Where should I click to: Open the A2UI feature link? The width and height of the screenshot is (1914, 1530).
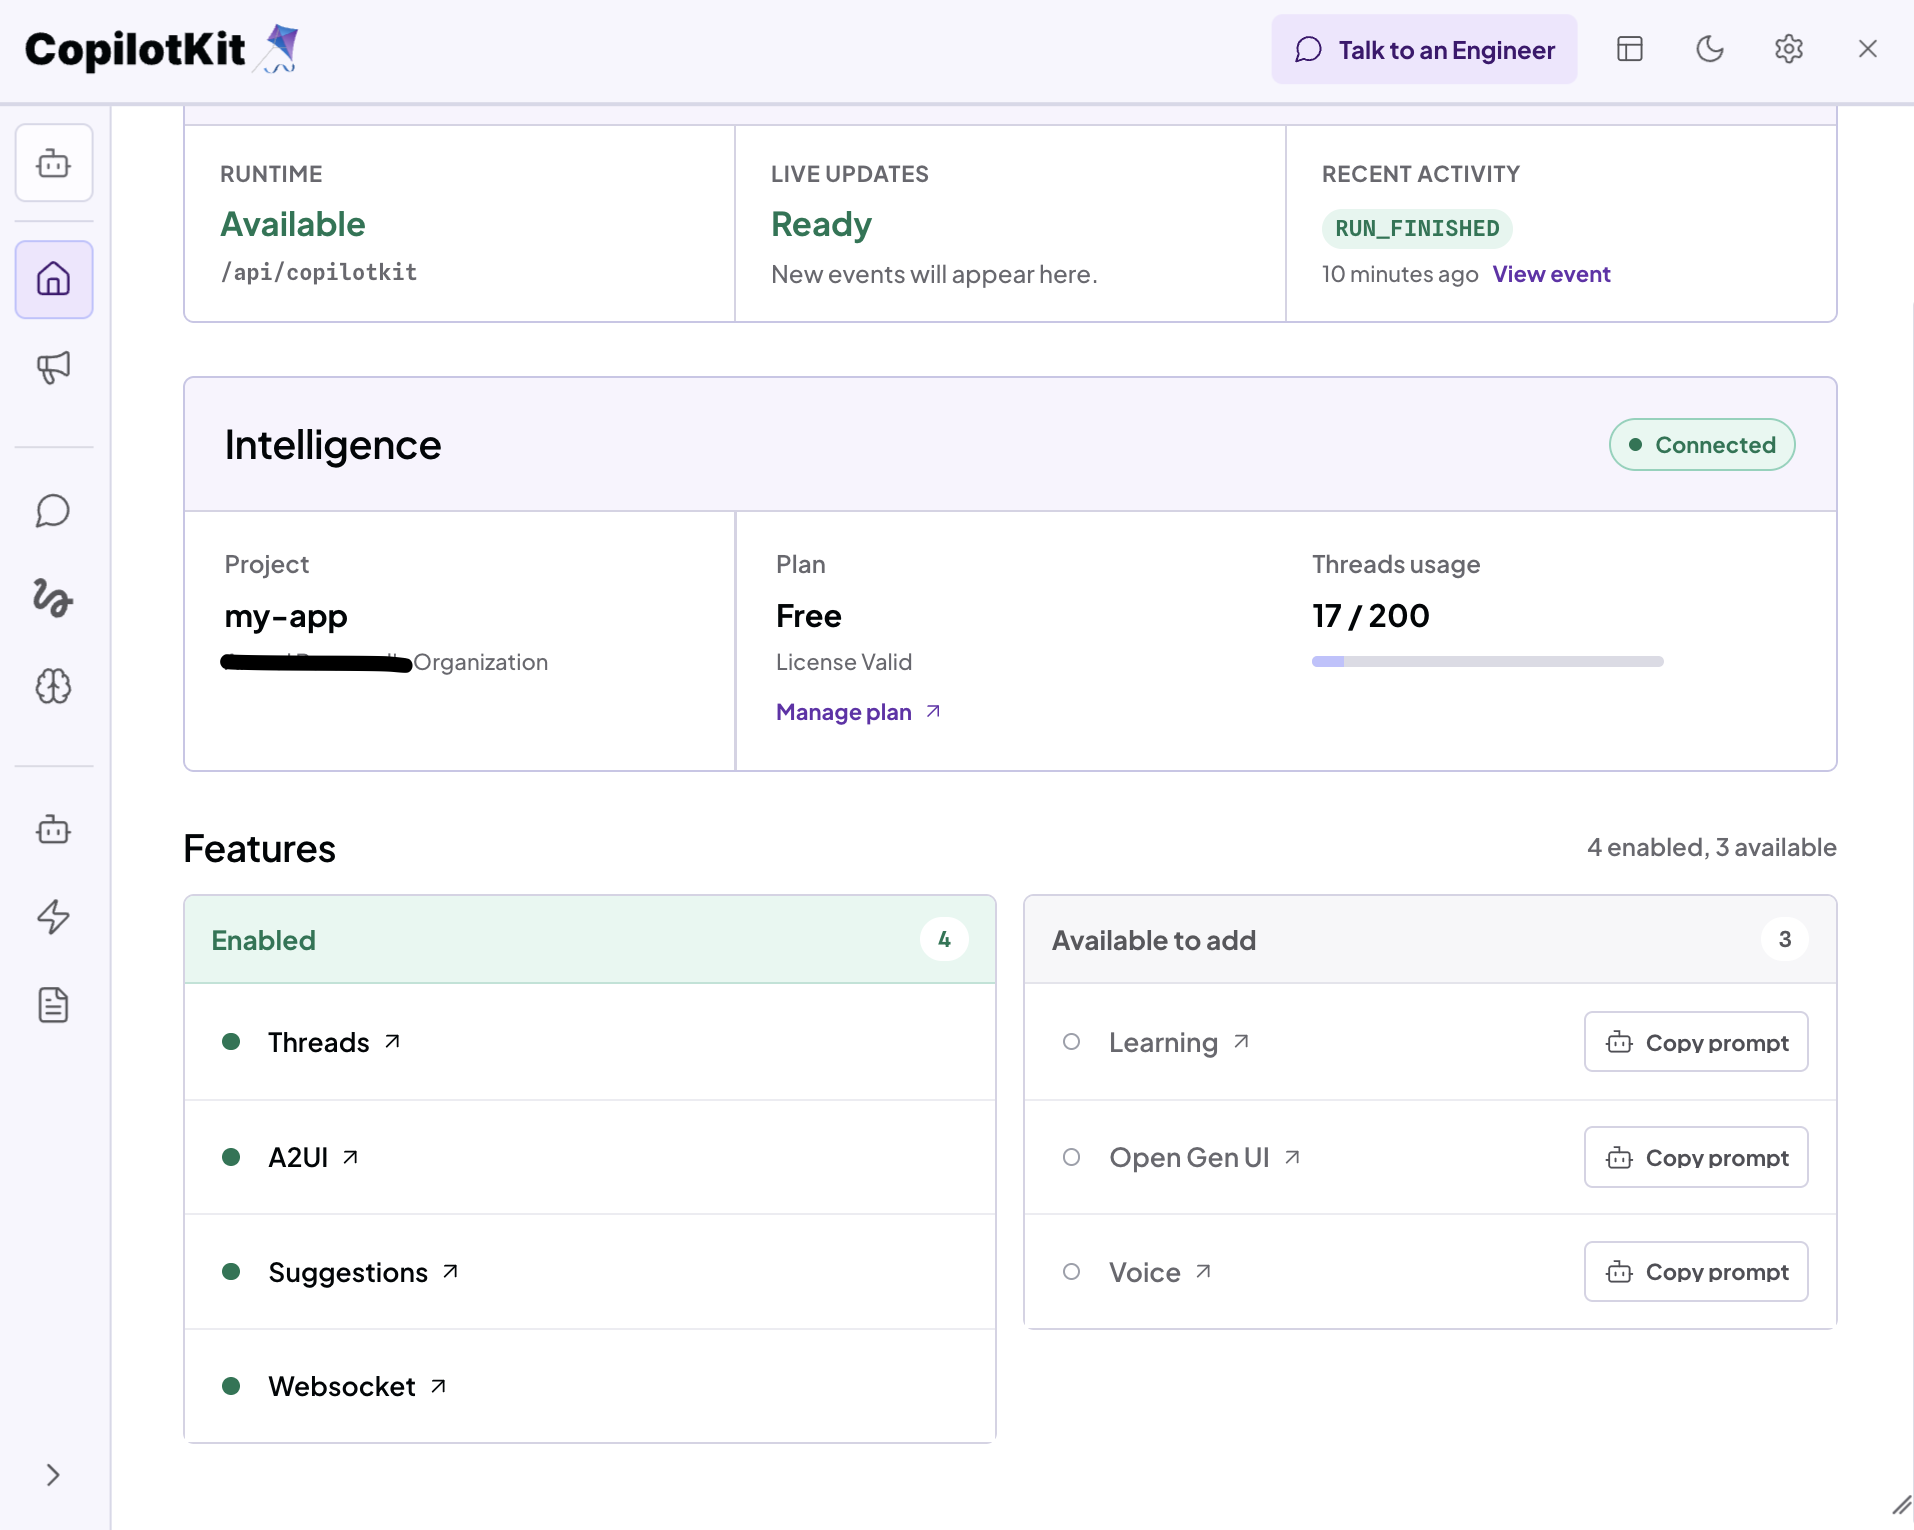(x=313, y=1157)
